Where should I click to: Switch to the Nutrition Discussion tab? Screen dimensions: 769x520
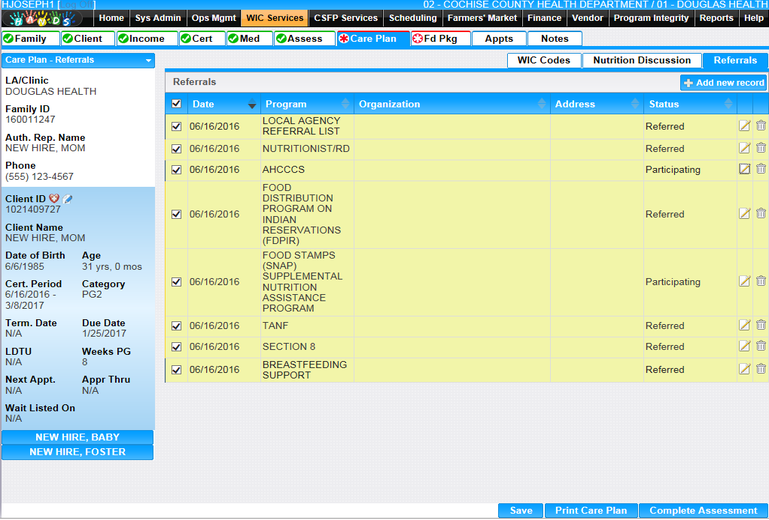(641, 61)
